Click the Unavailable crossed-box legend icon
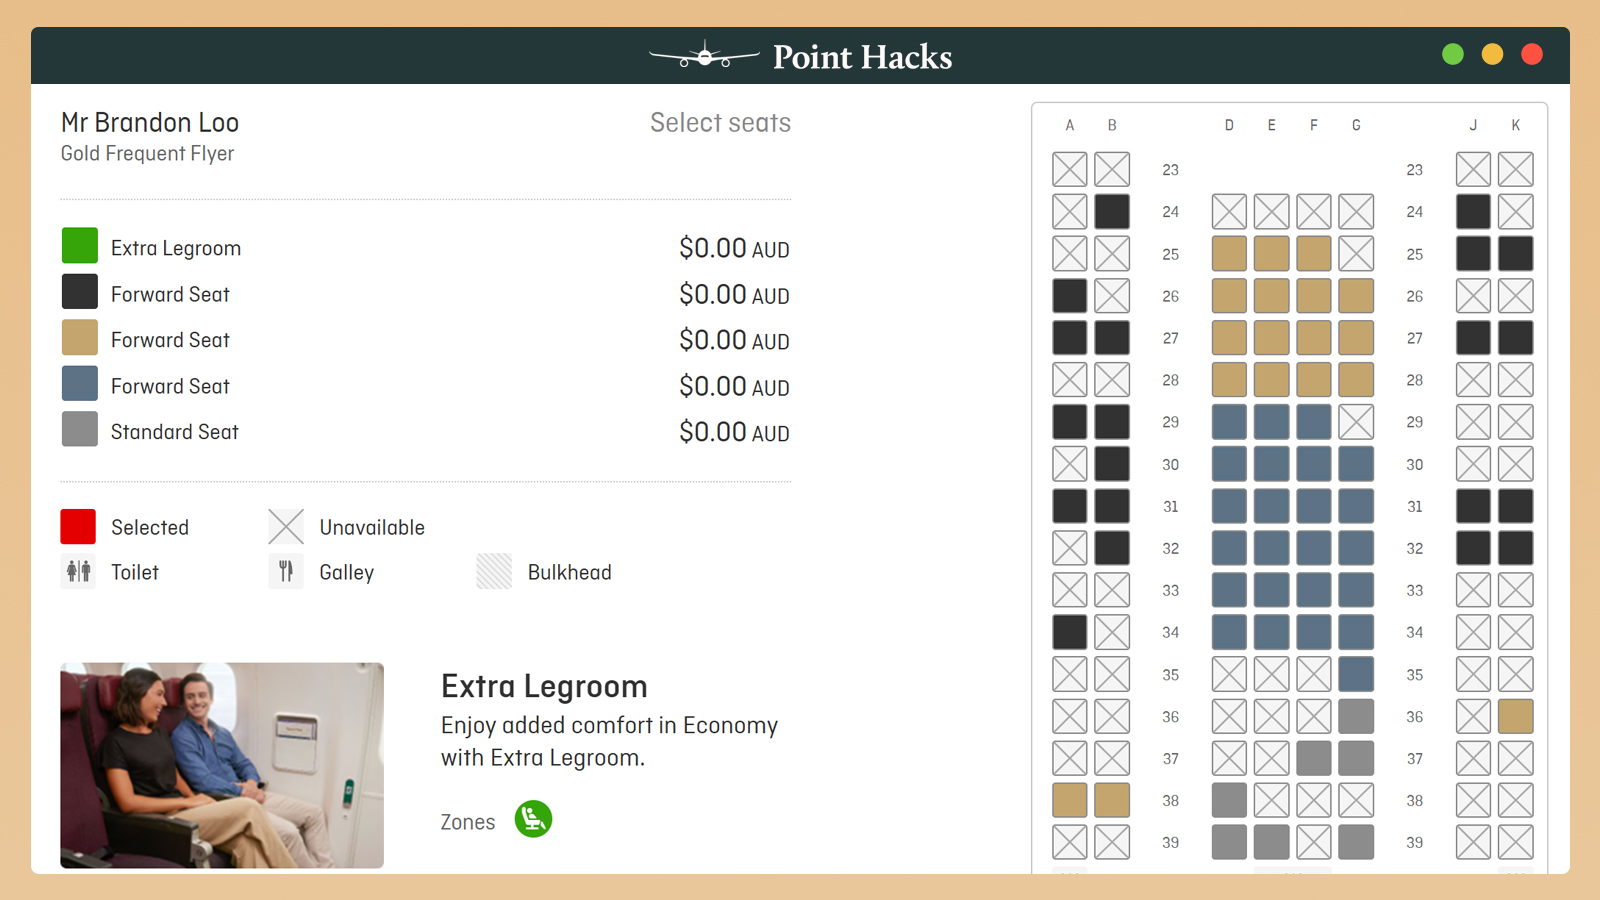Image resolution: width=1600 pixels, height=900 pixels. click(286, 526)
